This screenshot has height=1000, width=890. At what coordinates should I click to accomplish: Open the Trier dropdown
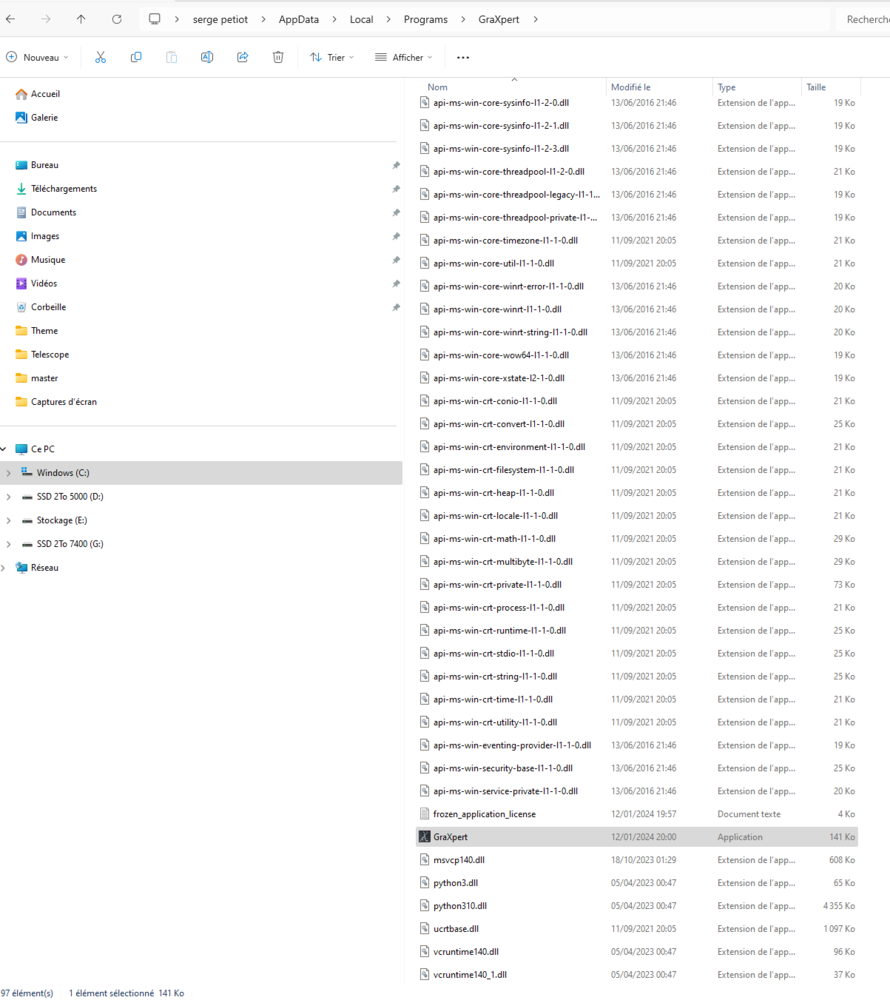click(334, 57)
